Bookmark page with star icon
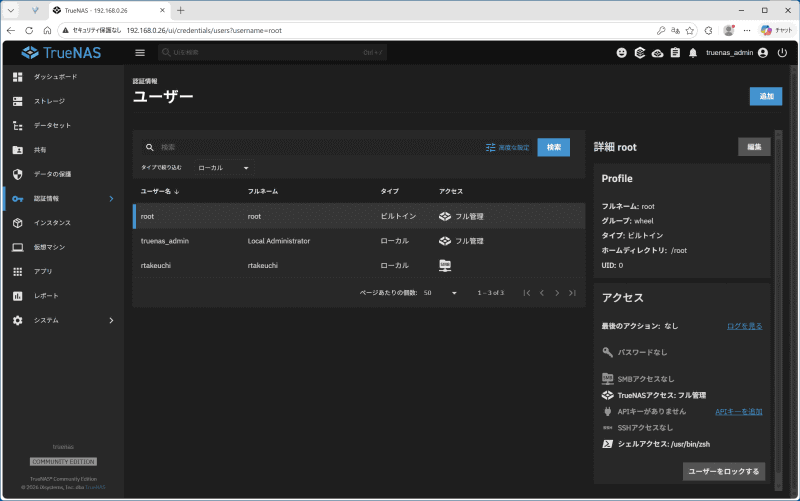 690,31
